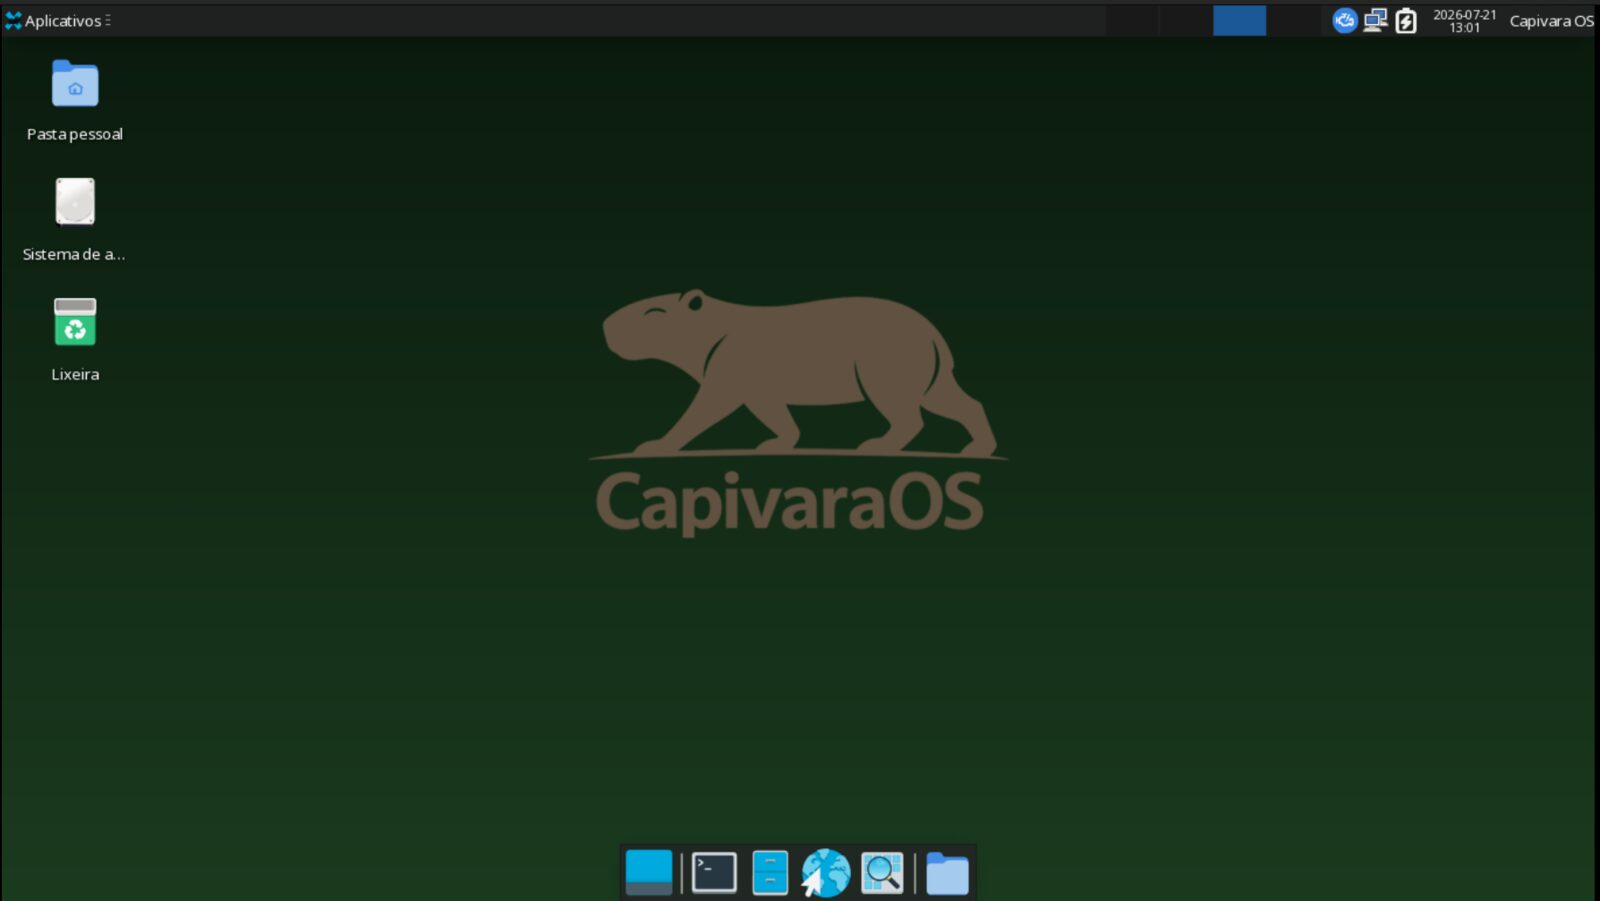Open the network connection tray icon
Viewport: 1600px width, 901px height.
coord(1376,20)
